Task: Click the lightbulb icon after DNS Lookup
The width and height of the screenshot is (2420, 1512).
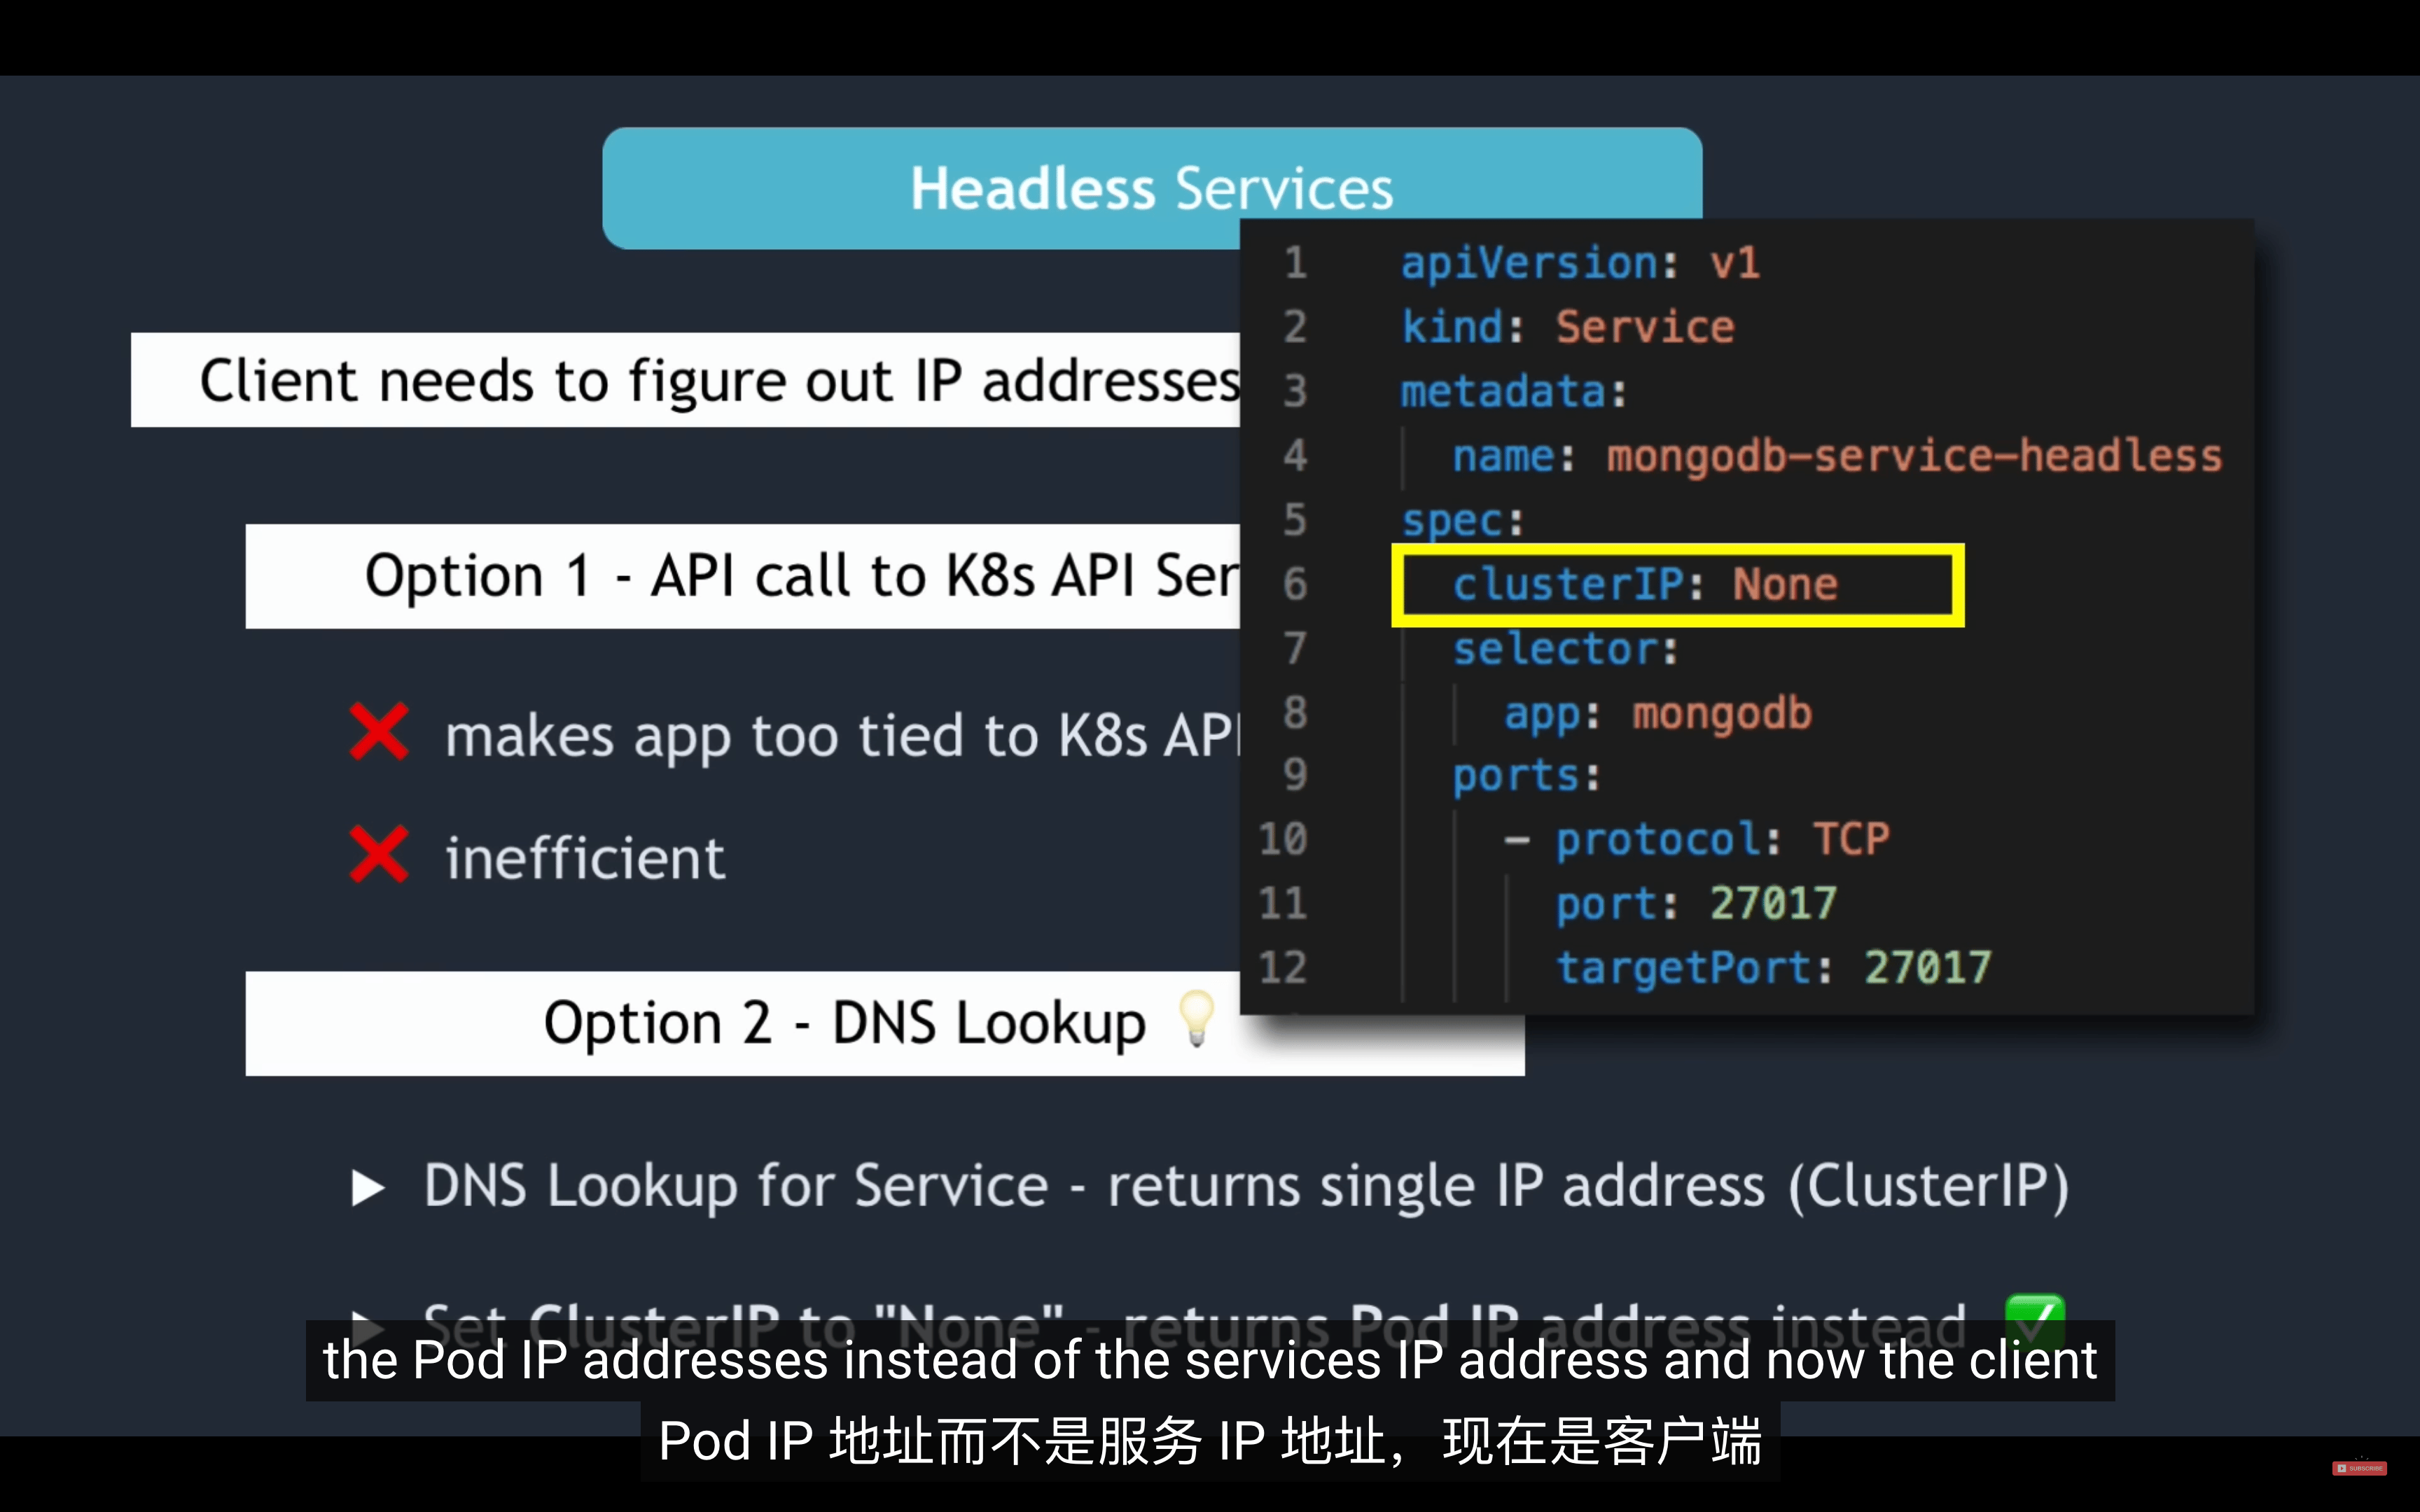Action: coord(1196,1019)
